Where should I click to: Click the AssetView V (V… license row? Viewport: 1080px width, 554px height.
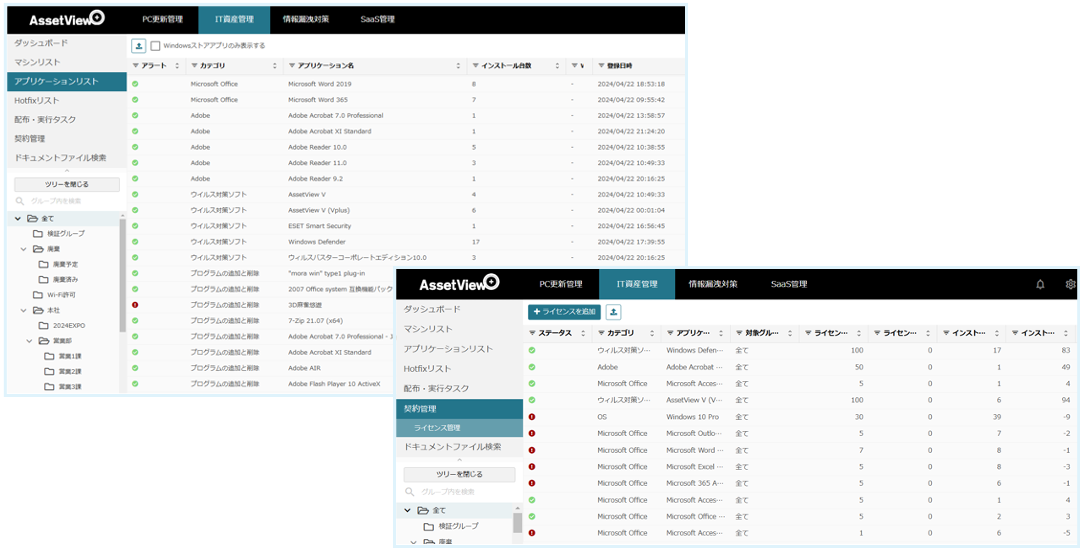[x=802, y=400]
